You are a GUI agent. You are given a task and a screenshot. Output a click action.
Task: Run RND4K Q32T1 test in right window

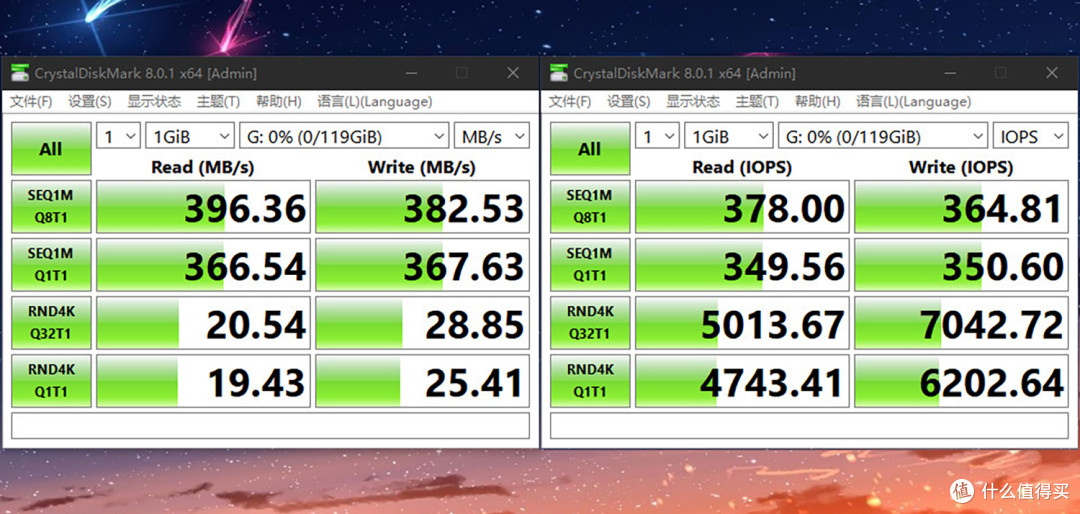point(590,322)
